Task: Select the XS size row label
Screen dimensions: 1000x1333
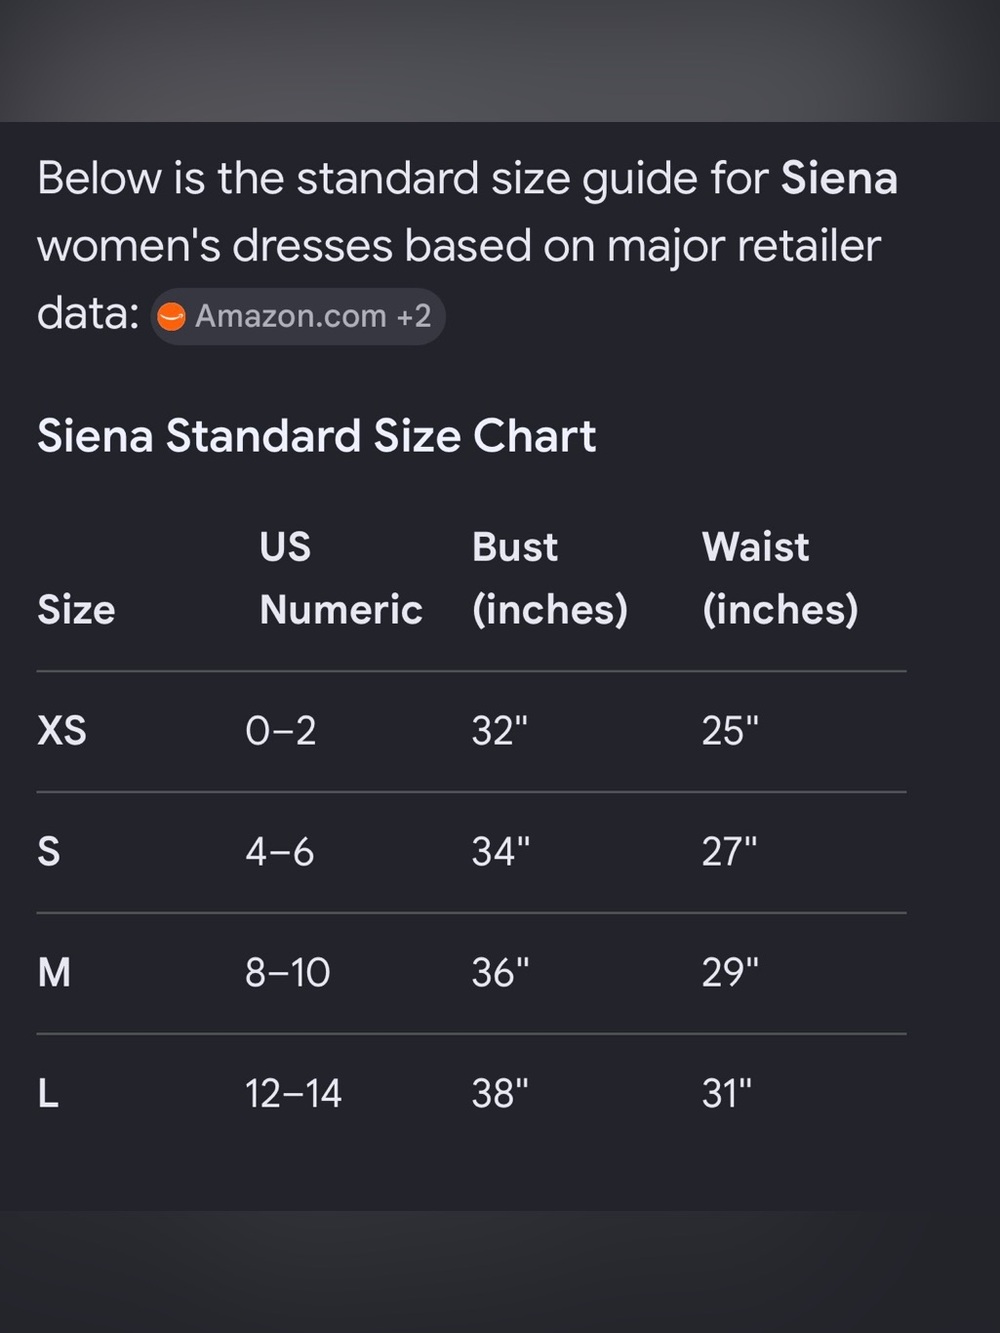Action: tap(62, 731)
